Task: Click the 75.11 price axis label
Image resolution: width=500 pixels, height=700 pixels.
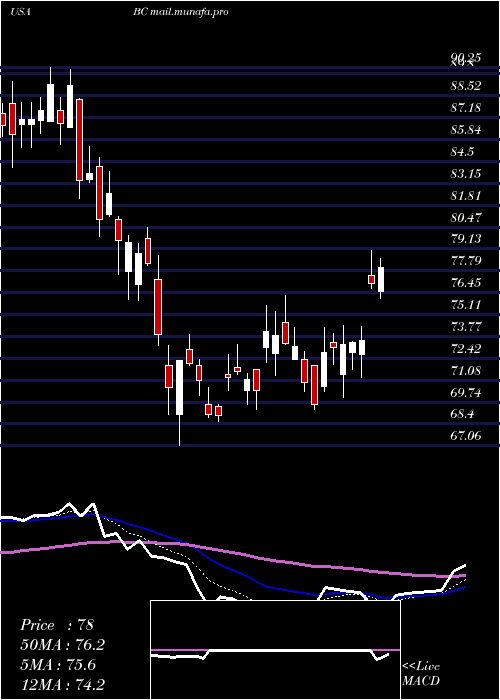Action: (x=466, y=304)
